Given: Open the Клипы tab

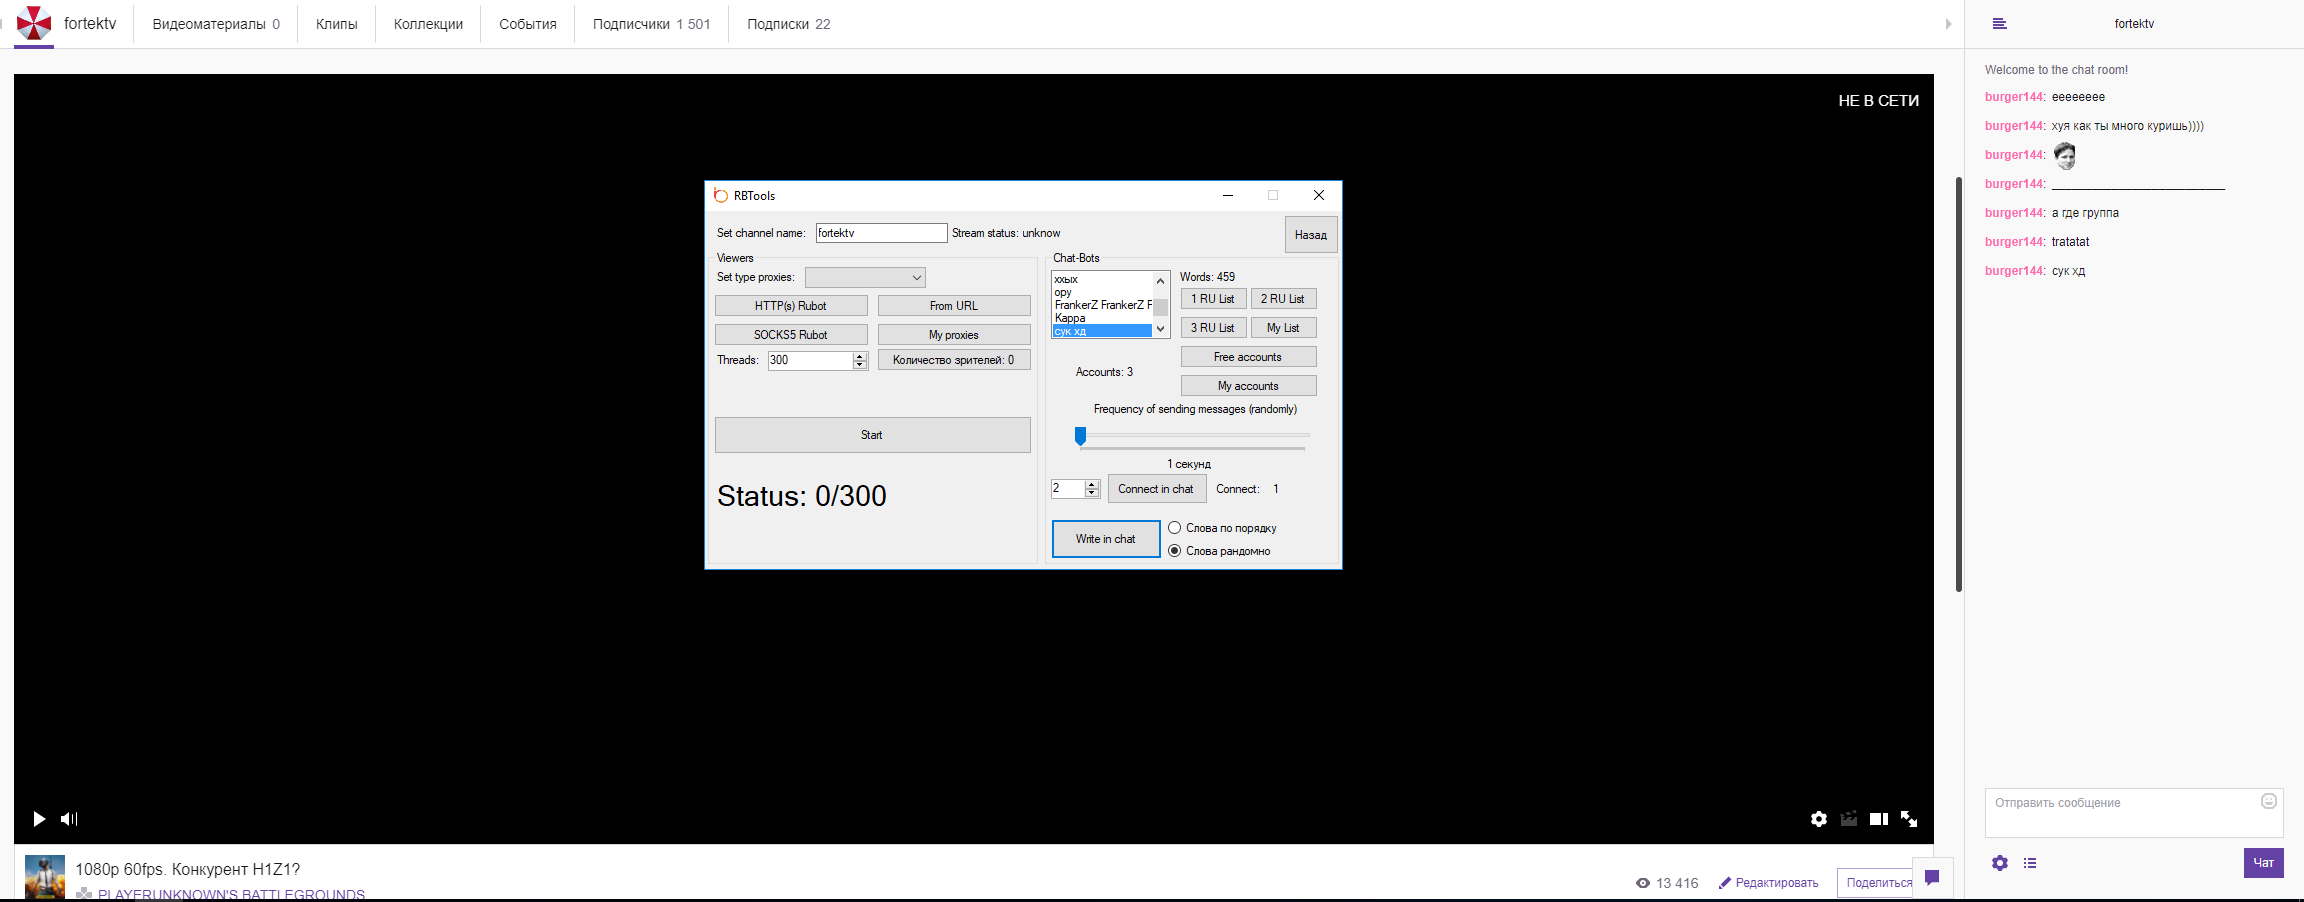Looking at the screenshot, I should coord(336,24).
